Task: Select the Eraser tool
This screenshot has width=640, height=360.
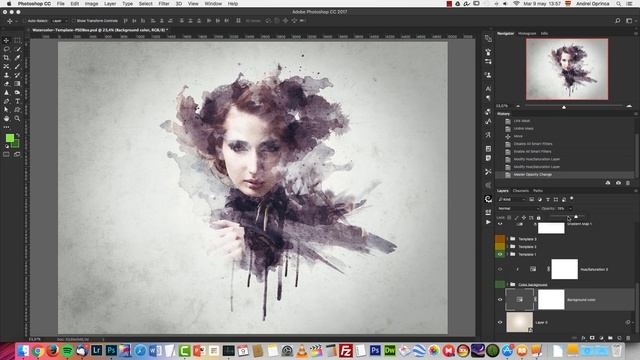Action: coord(7,84)
